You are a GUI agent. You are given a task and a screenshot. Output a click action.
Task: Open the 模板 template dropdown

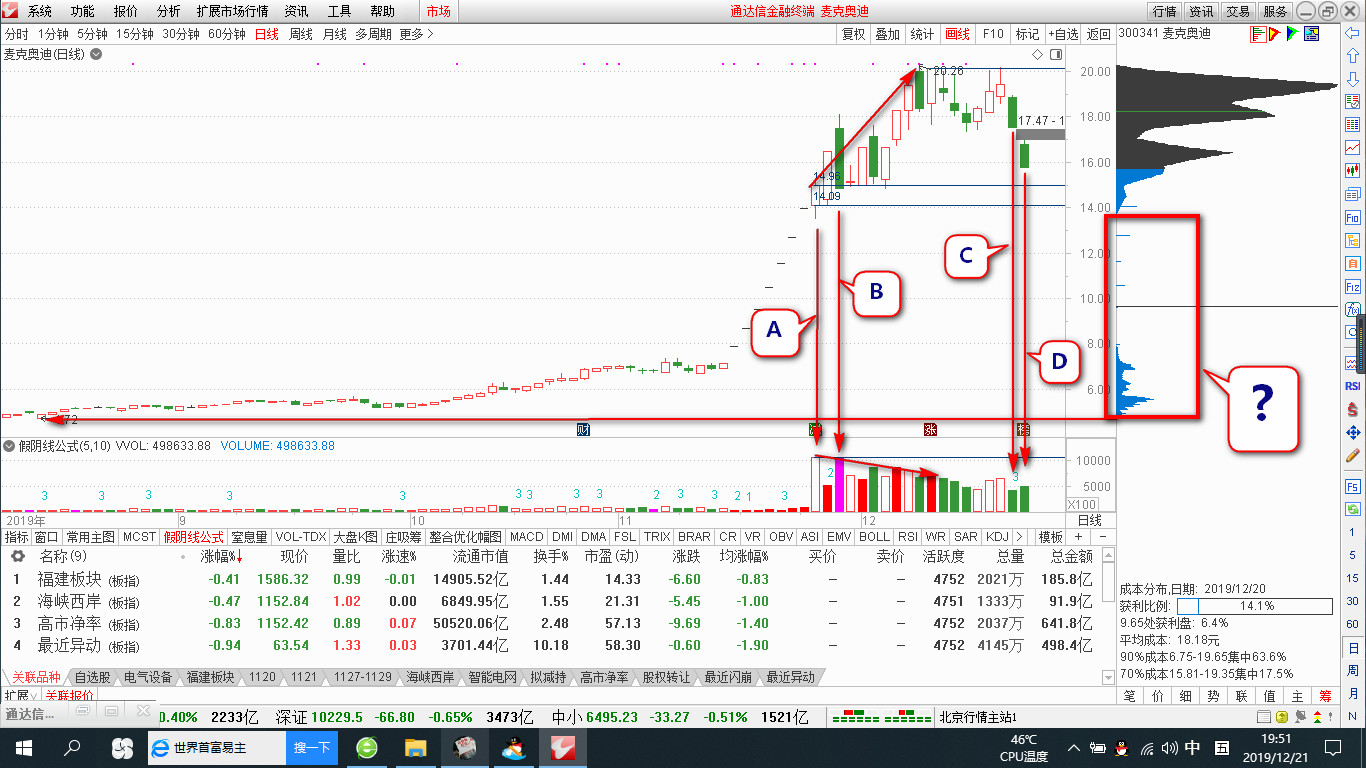[x=1050, y=537]
